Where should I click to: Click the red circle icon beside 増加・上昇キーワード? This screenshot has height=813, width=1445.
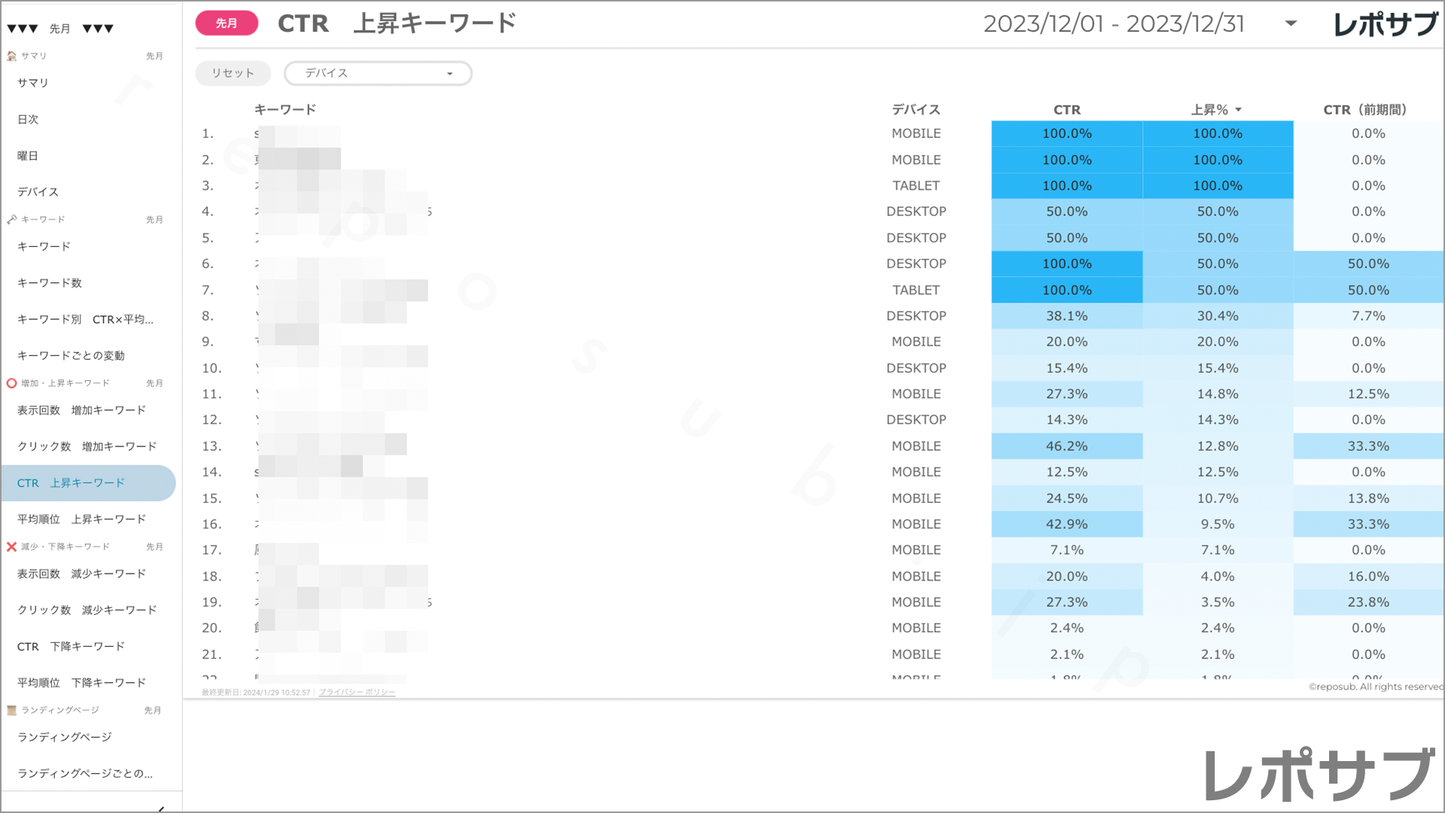(11, 383)
